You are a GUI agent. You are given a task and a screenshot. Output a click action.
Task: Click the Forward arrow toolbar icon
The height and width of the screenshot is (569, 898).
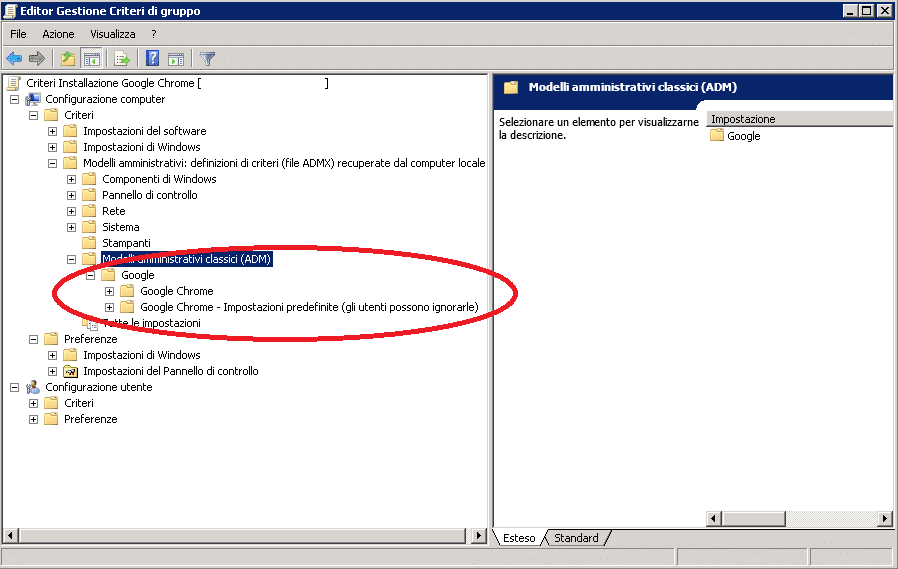[x=37, y=58]
